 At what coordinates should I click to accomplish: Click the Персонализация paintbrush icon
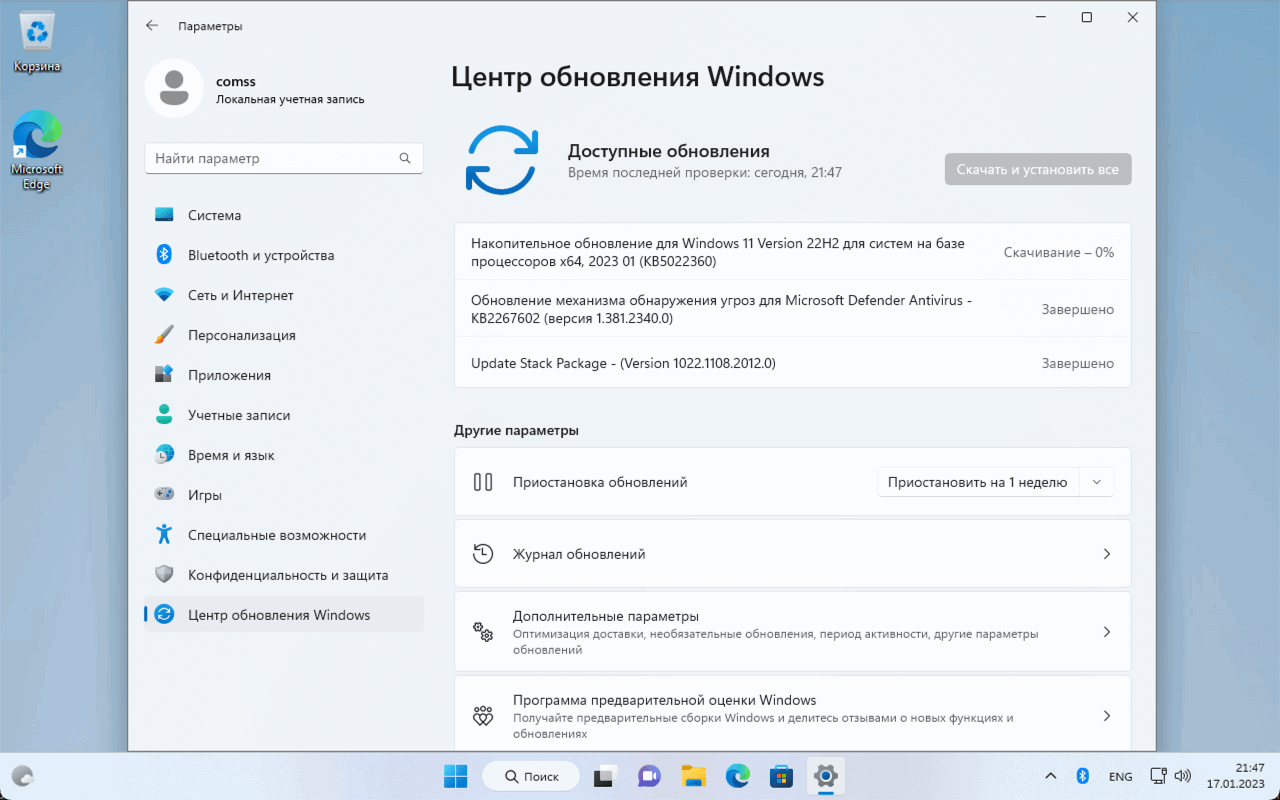tap(165, 335)
